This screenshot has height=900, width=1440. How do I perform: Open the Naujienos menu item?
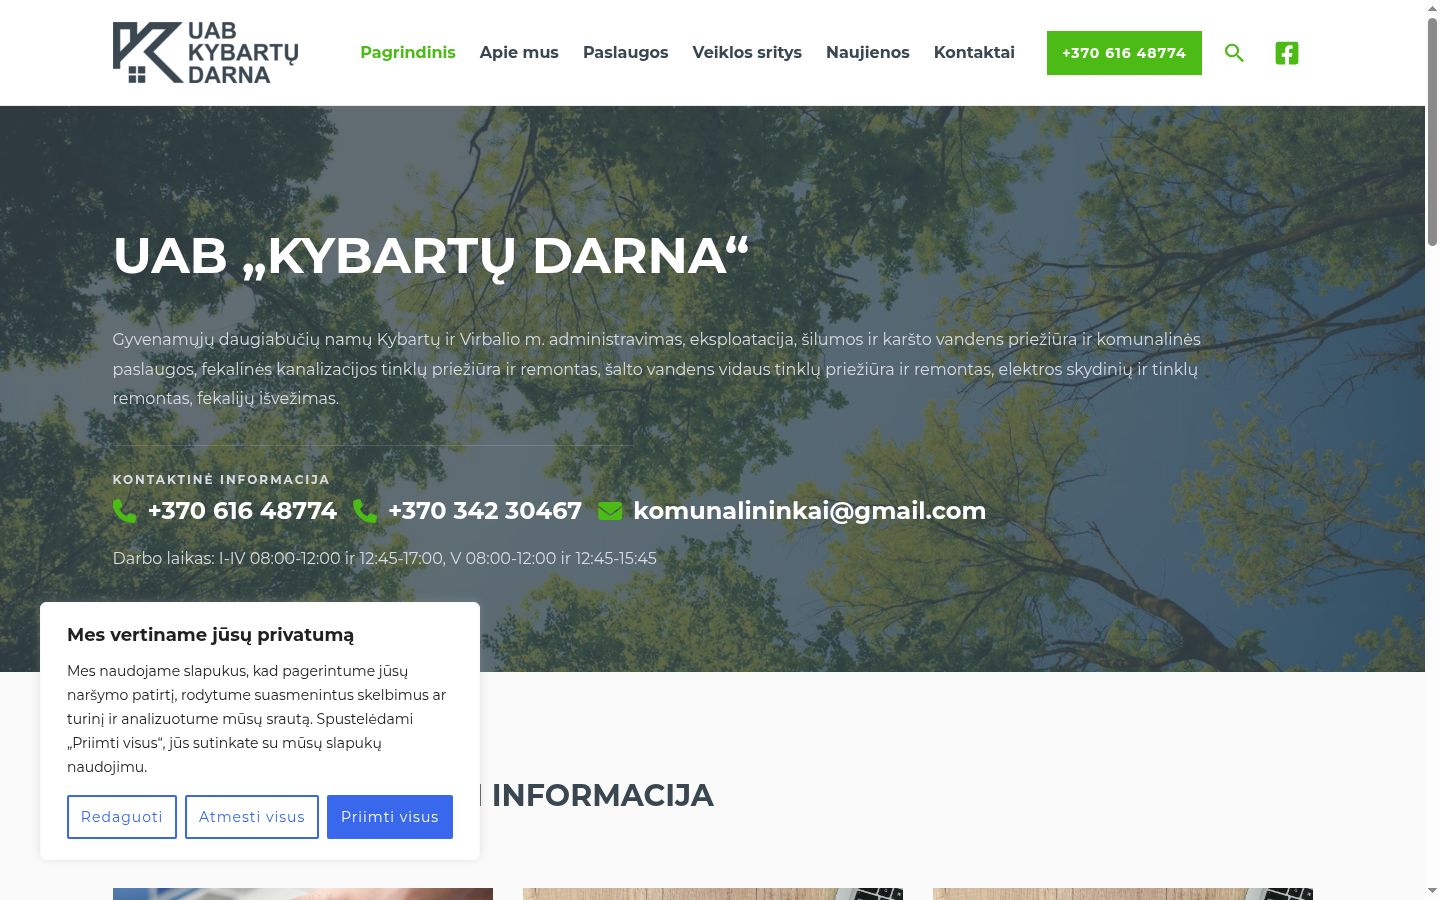point(868,52)
